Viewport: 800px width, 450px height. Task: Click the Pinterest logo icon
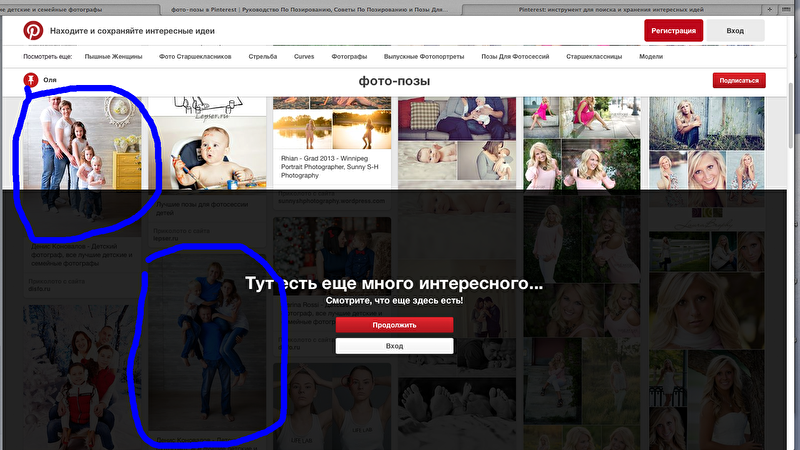click(x=33, y=31)
